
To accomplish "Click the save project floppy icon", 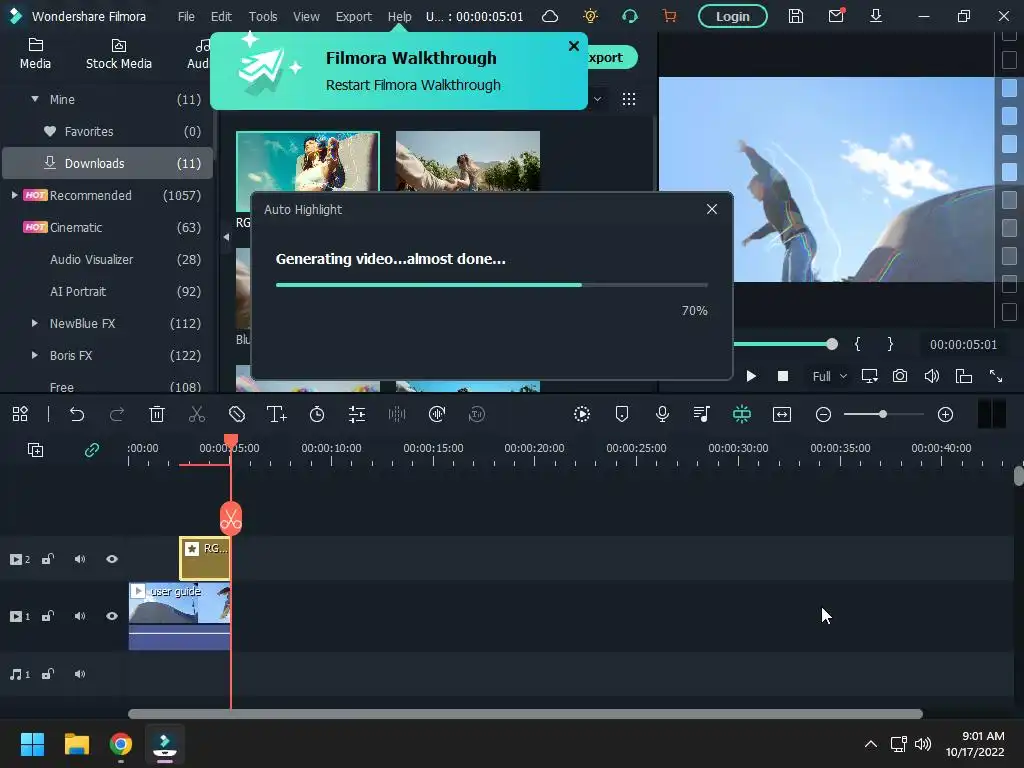I will 795,16.
